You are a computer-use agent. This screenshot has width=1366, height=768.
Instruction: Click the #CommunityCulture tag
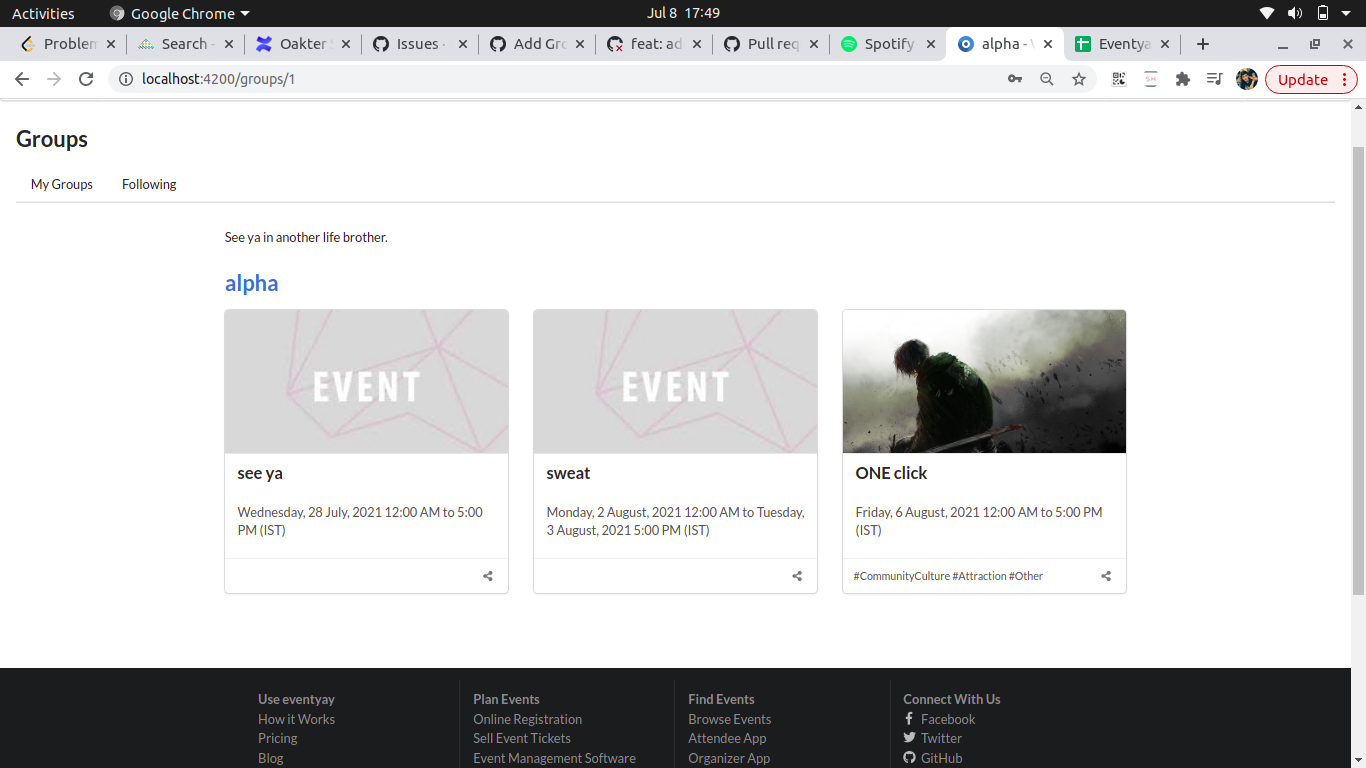click(901, 576)
